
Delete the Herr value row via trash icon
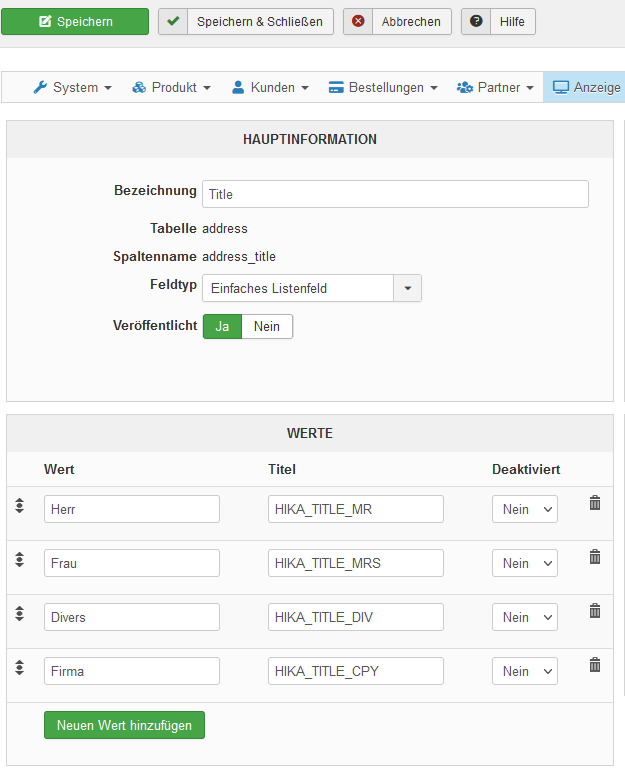(x=595, y=503)
